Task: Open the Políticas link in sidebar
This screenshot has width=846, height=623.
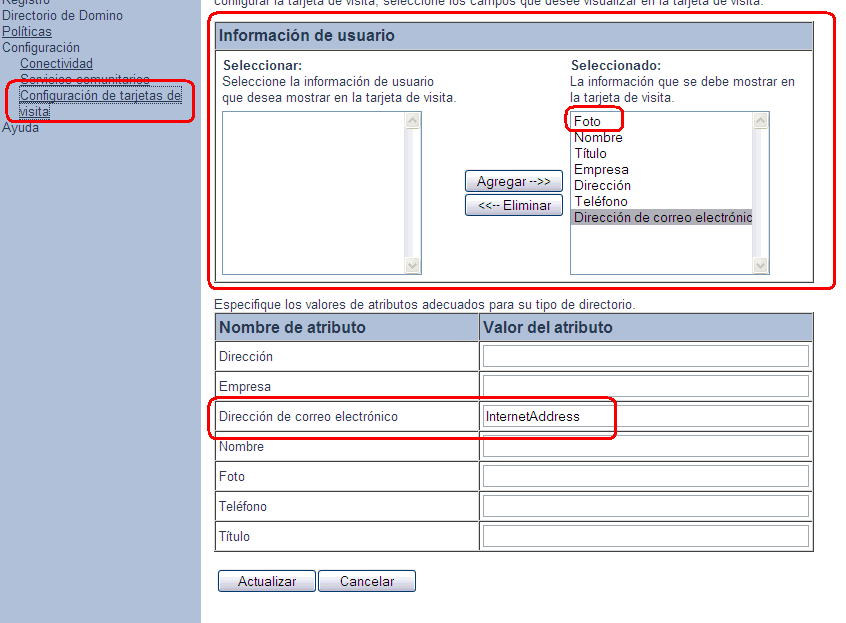Action: click(27, 32)
